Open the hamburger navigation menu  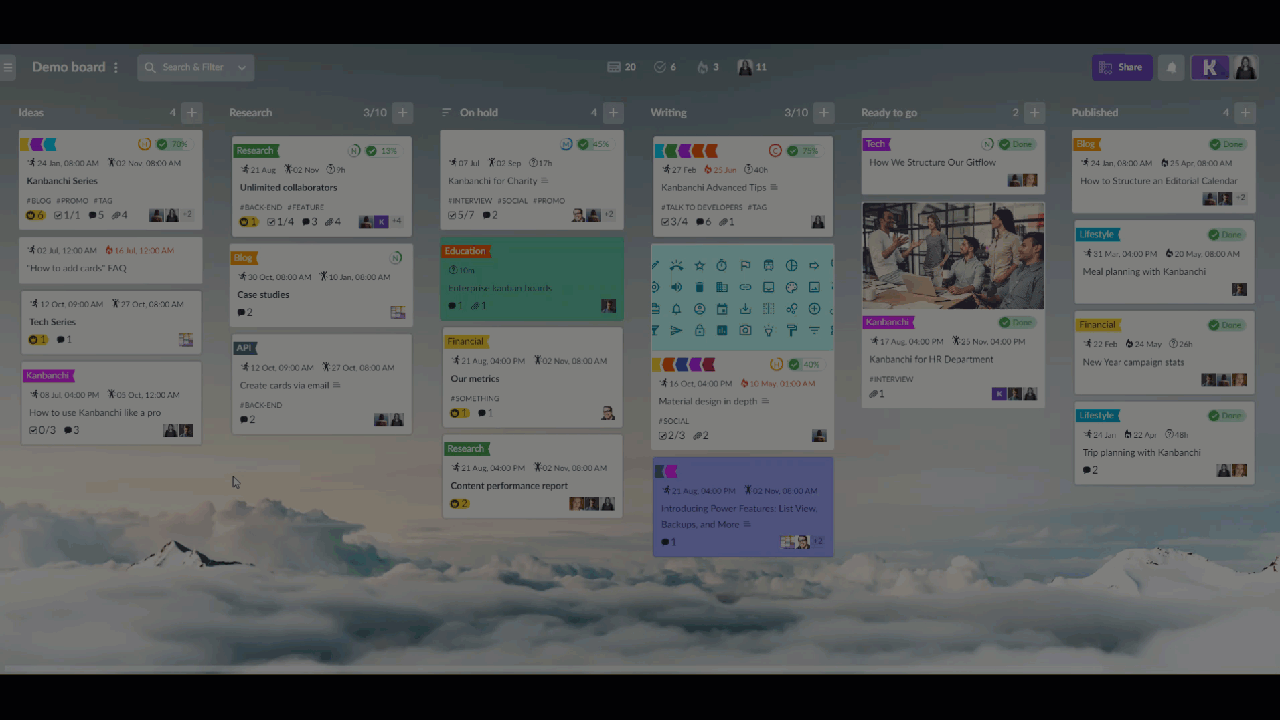click(x=8, y=68)
